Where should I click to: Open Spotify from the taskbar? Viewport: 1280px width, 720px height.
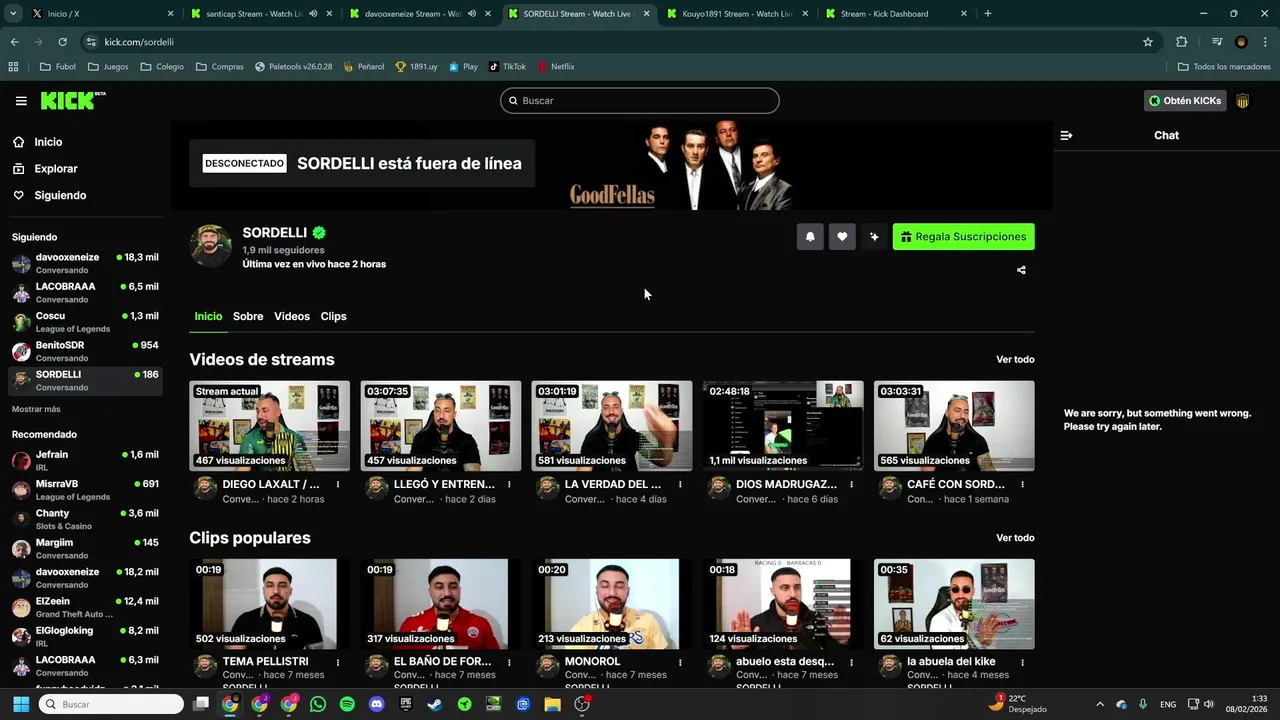click(347, 704)
